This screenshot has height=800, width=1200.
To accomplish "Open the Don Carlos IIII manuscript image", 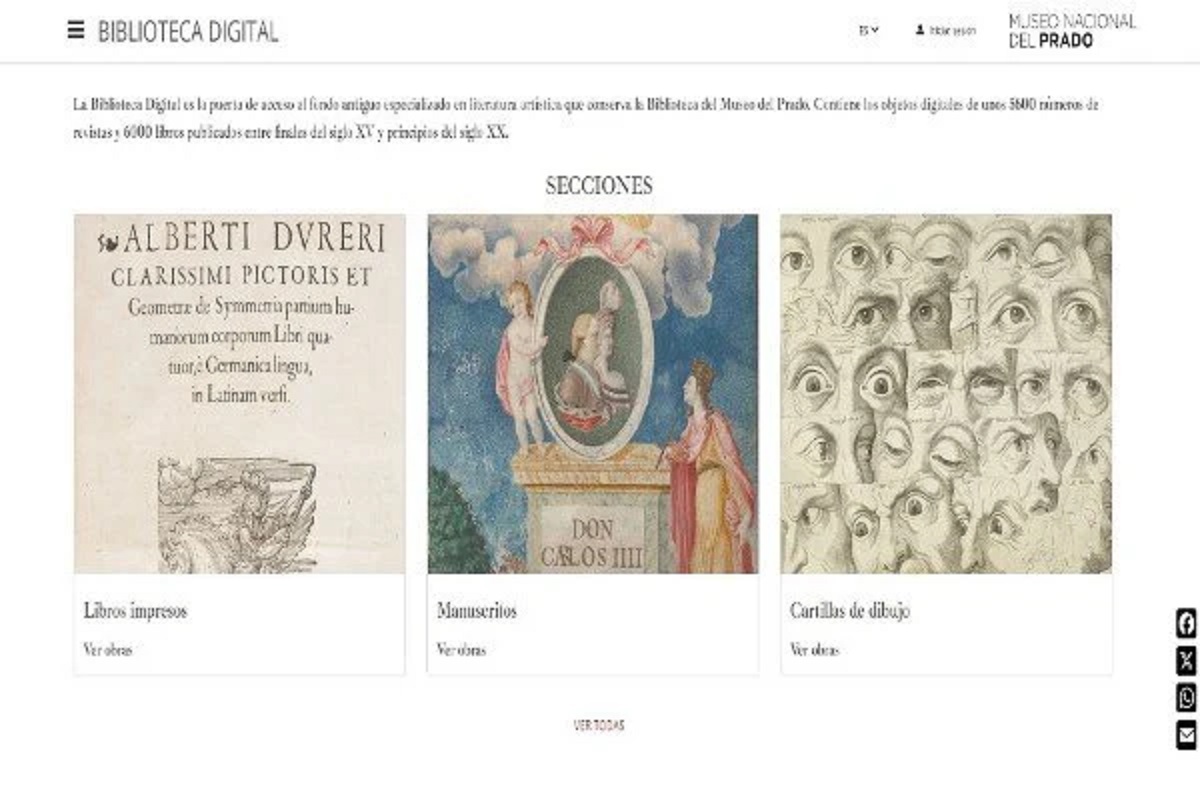I will tap(593, 393).
